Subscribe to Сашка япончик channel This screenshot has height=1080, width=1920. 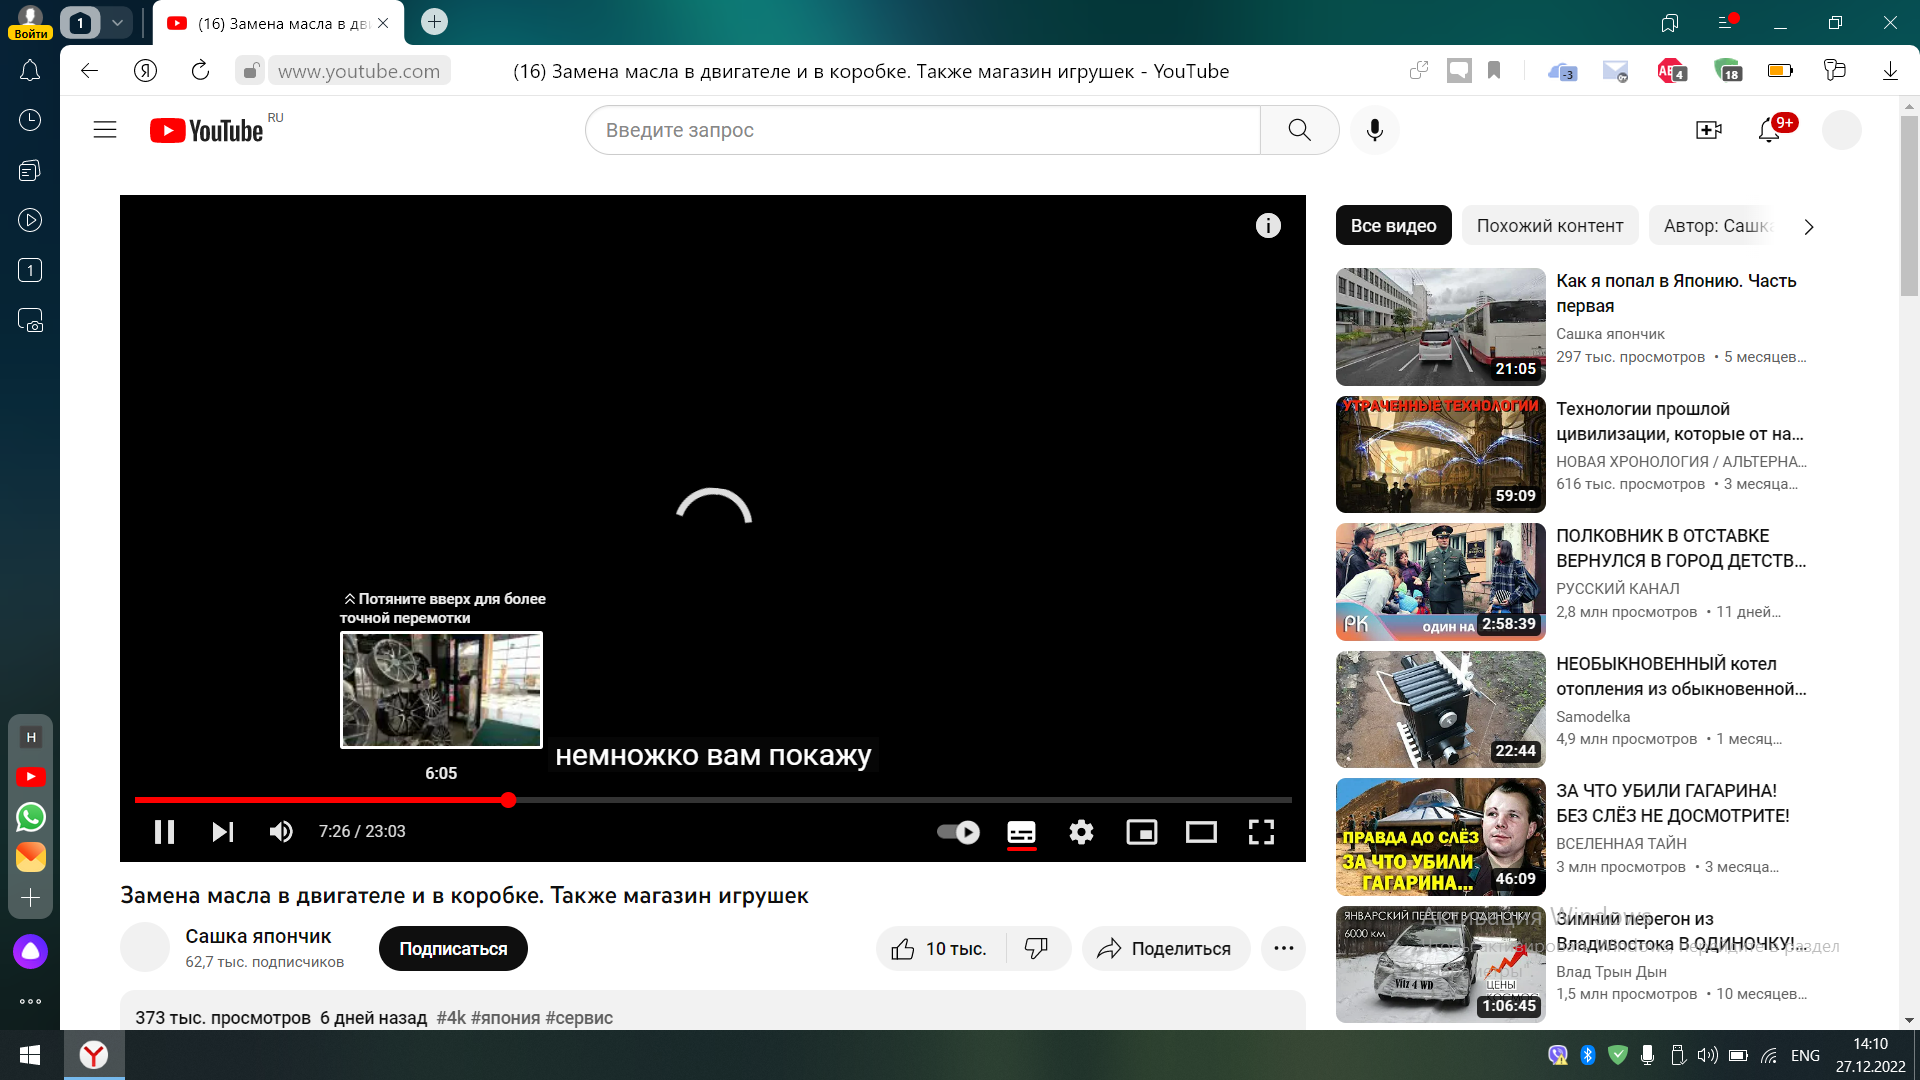click(x=453, y=949)
